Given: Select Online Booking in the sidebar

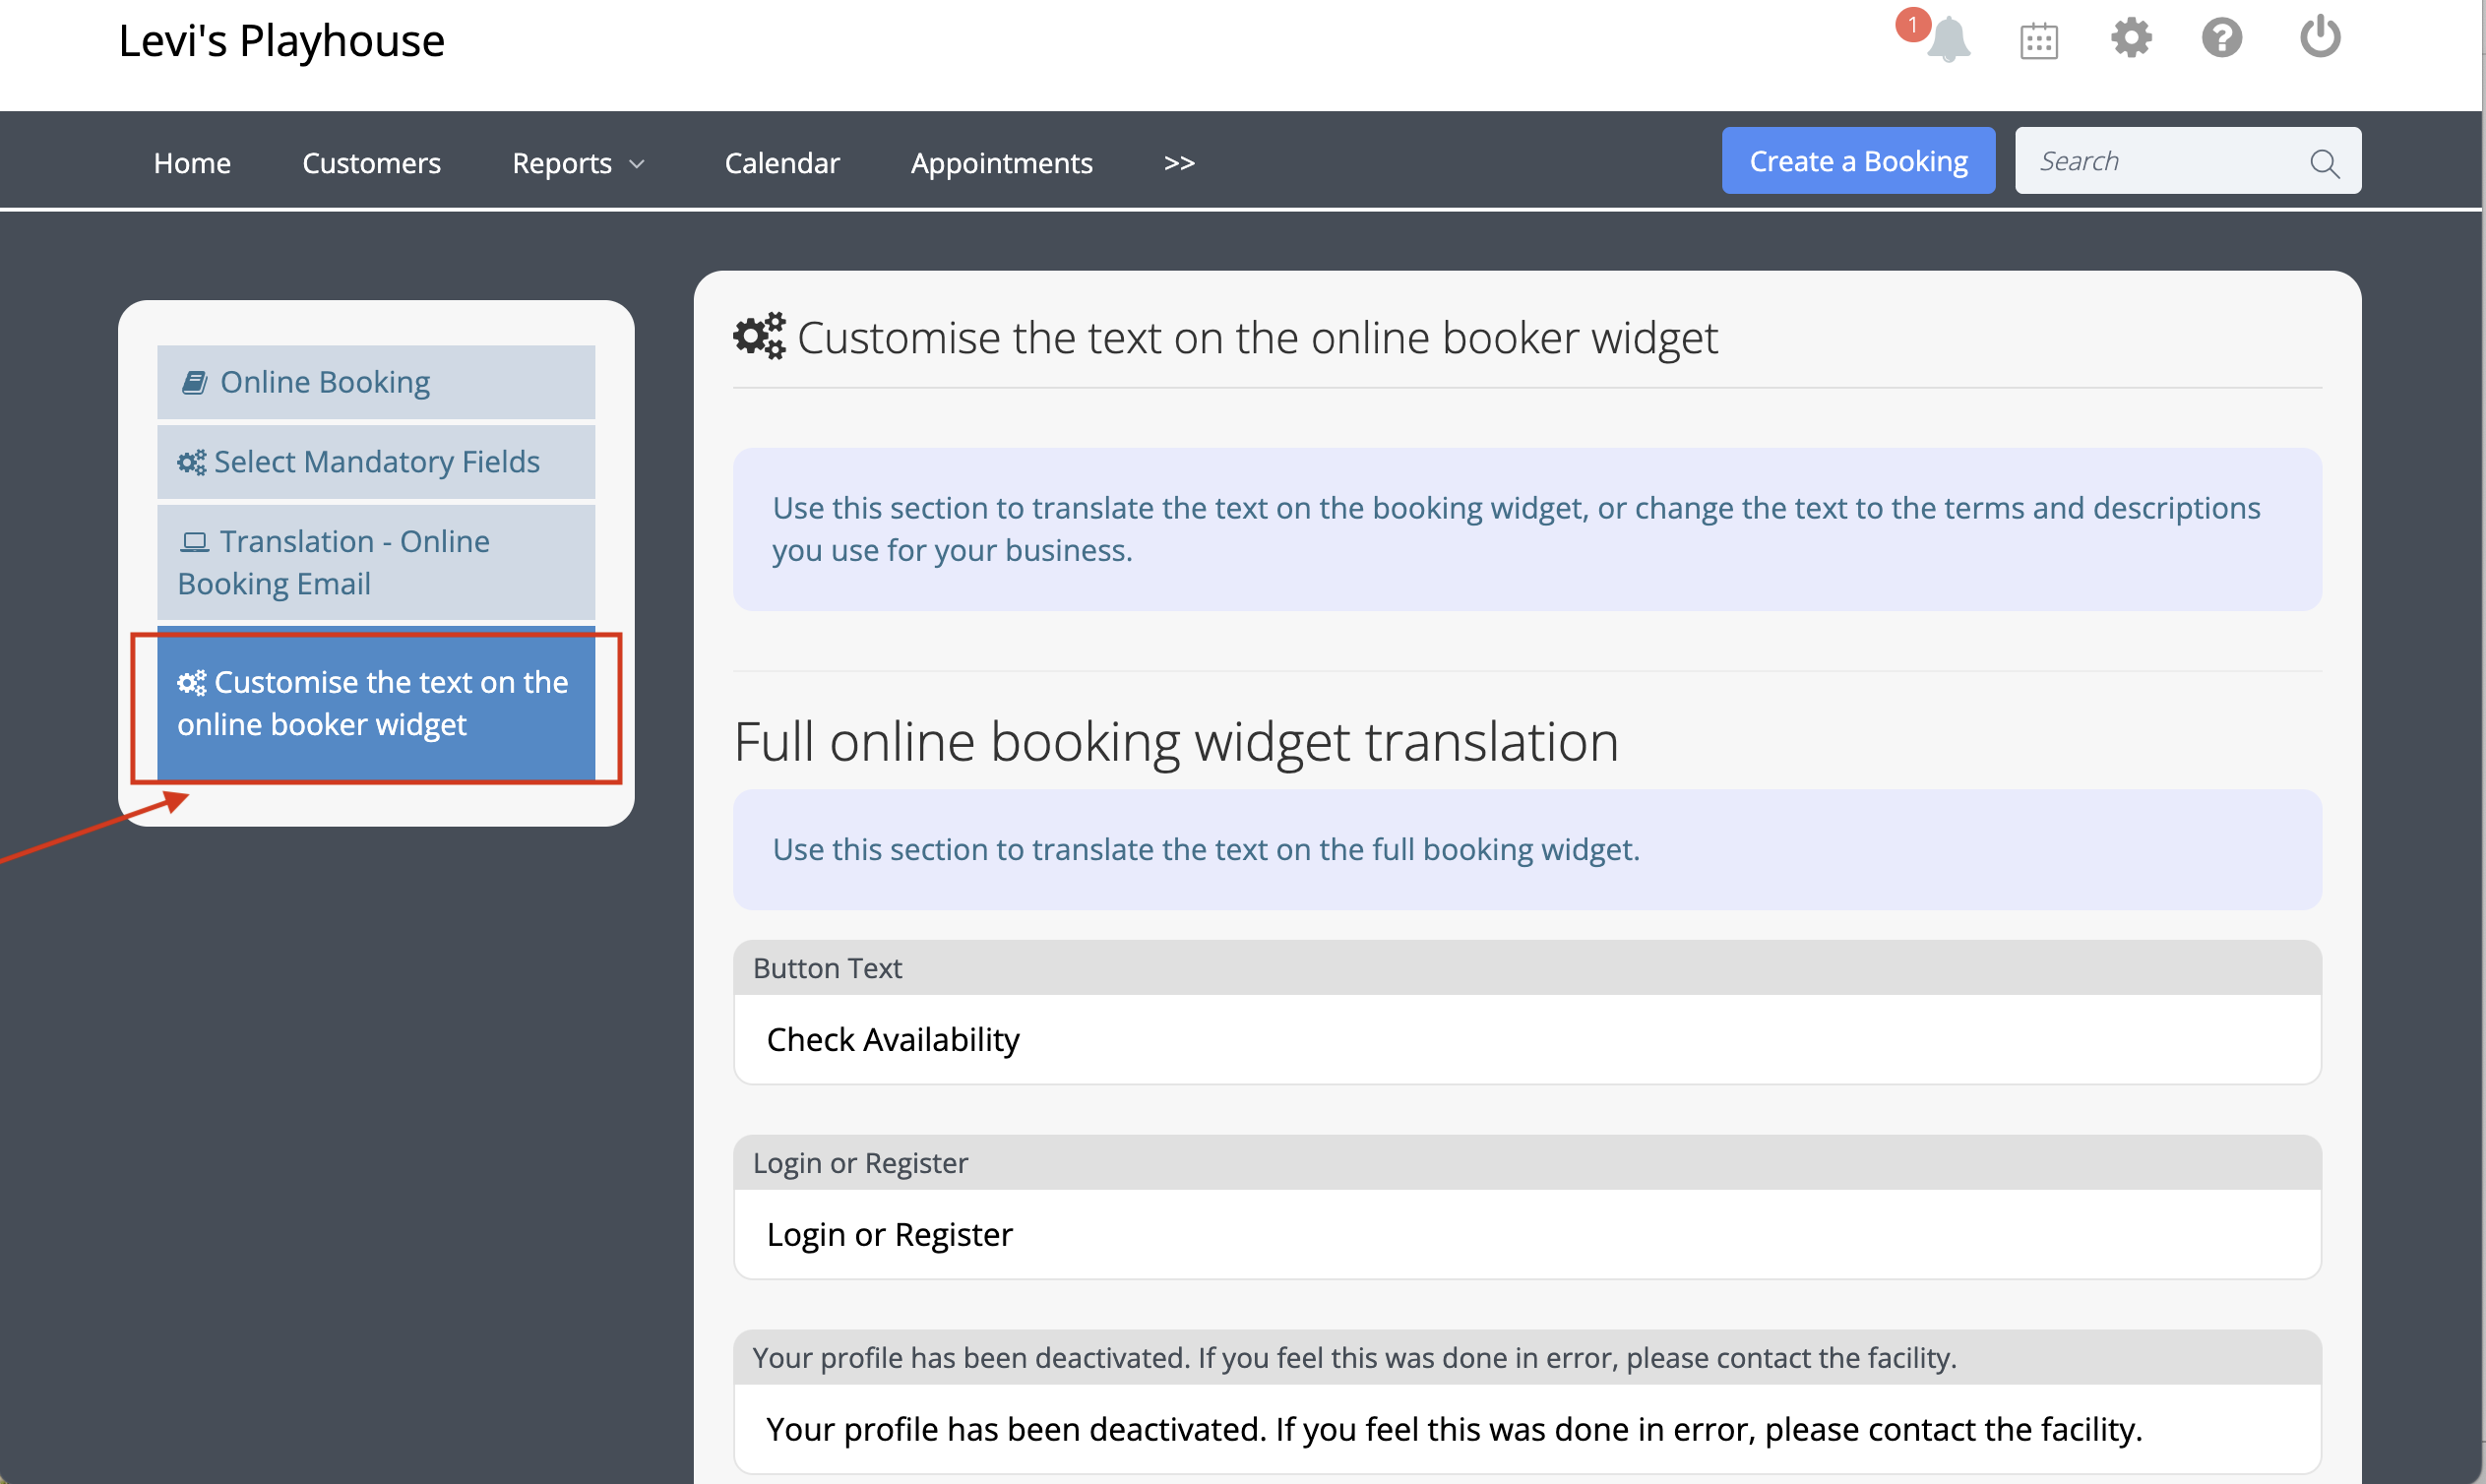Looking at the screenshot, I should [376, 382].
